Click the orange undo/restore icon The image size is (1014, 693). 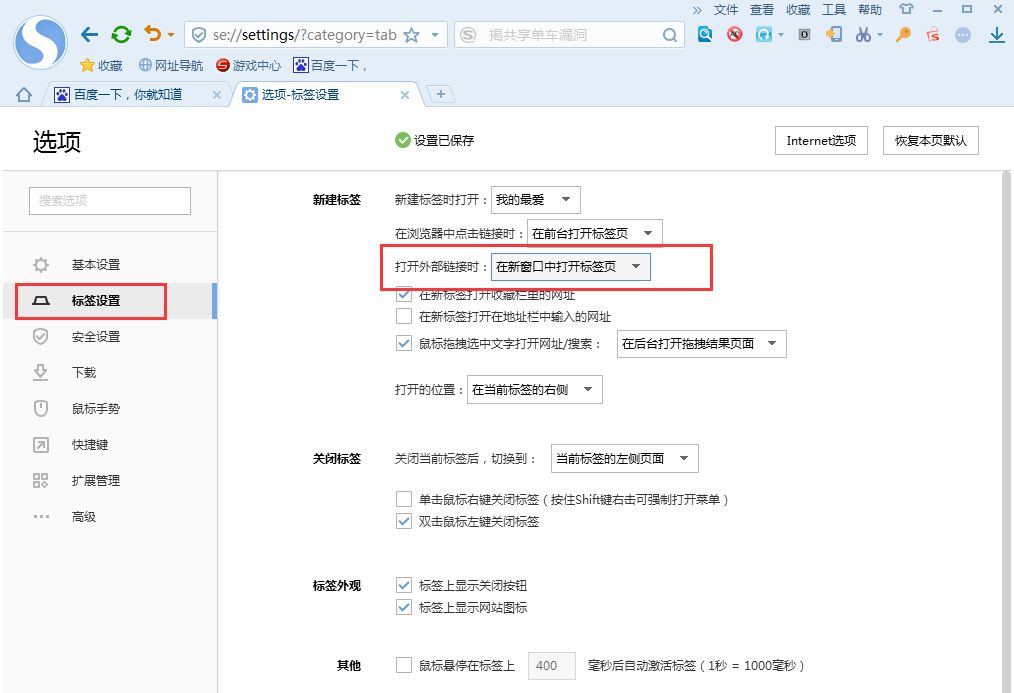tap(153, 35)
